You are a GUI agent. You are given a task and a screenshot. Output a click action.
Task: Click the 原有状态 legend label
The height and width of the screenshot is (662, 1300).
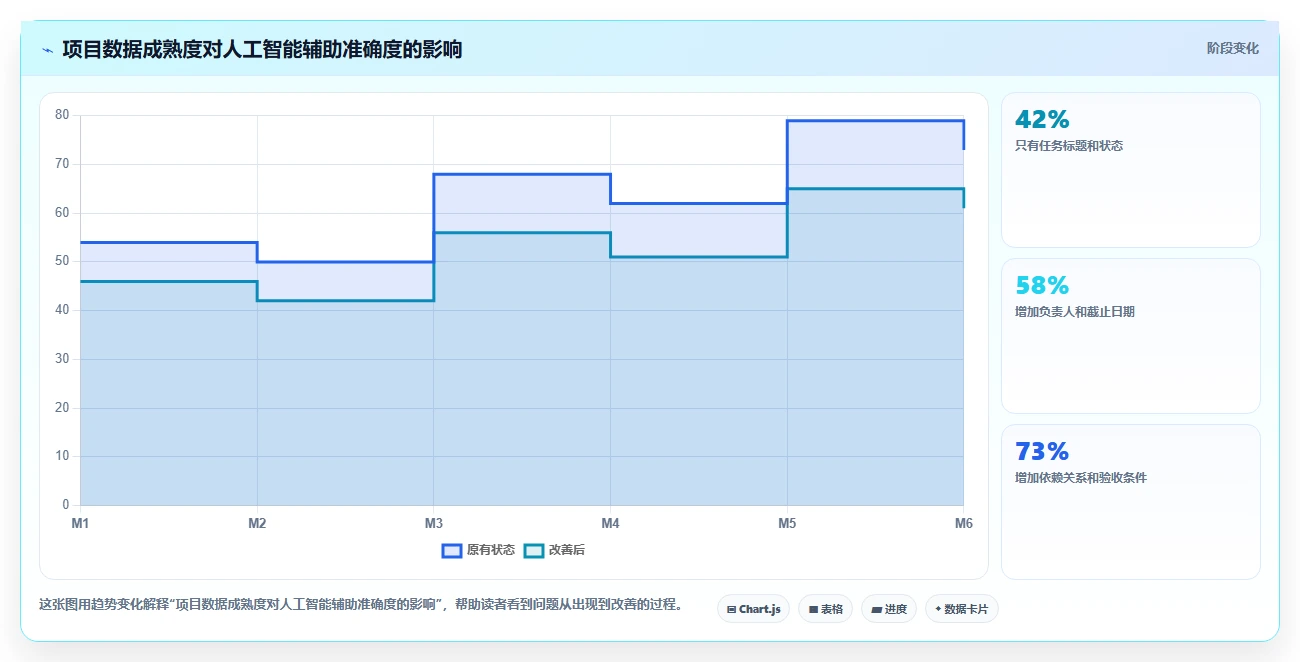491,550
